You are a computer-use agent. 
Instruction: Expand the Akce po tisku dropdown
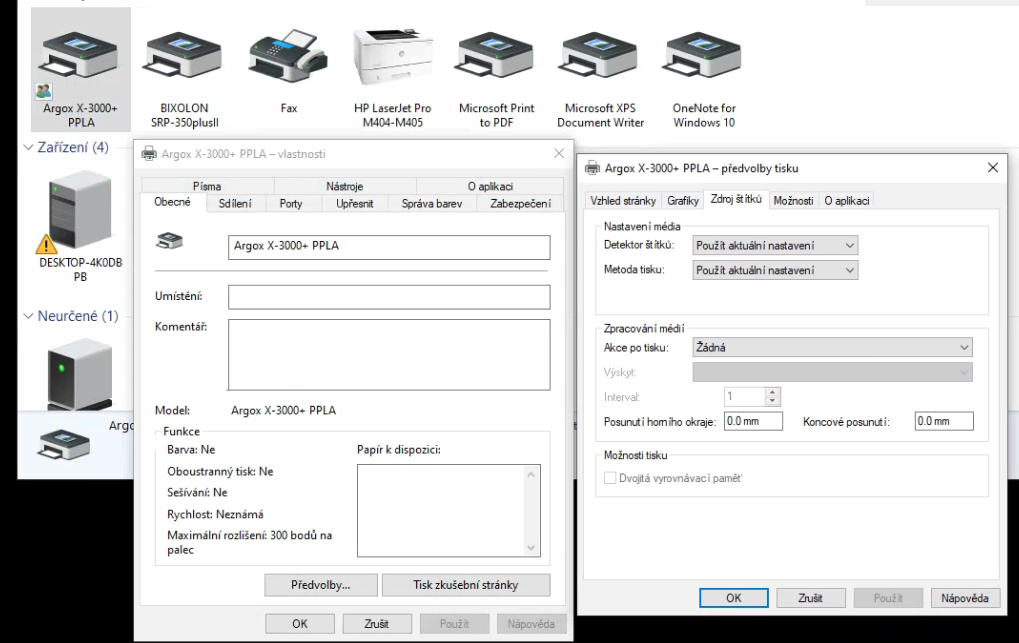(832, 347)
